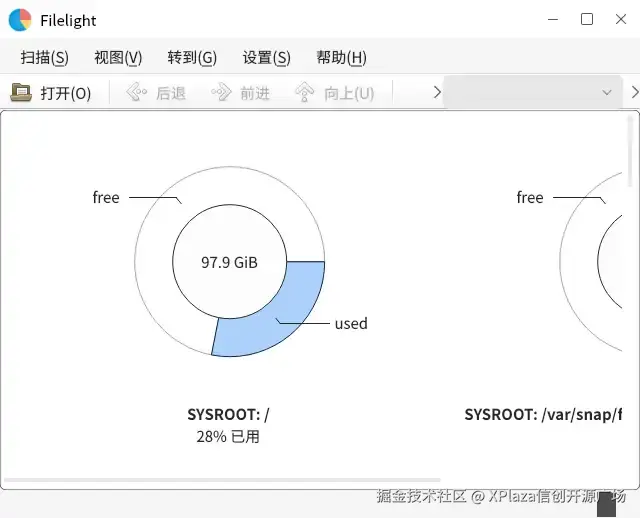This screenshot has width=640, height=518.
Task: Click the right-edge toolbar overflow chevron
Action: (x=634, y=93)
